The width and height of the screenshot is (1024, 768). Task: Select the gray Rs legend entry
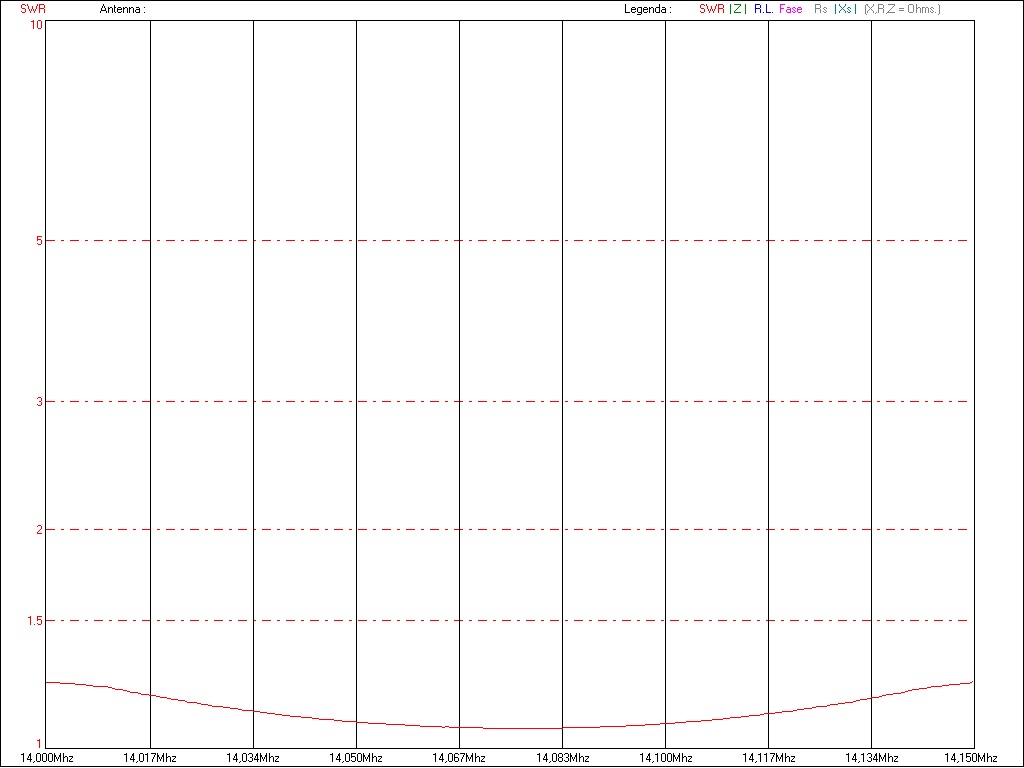click(x=821, y=9)
